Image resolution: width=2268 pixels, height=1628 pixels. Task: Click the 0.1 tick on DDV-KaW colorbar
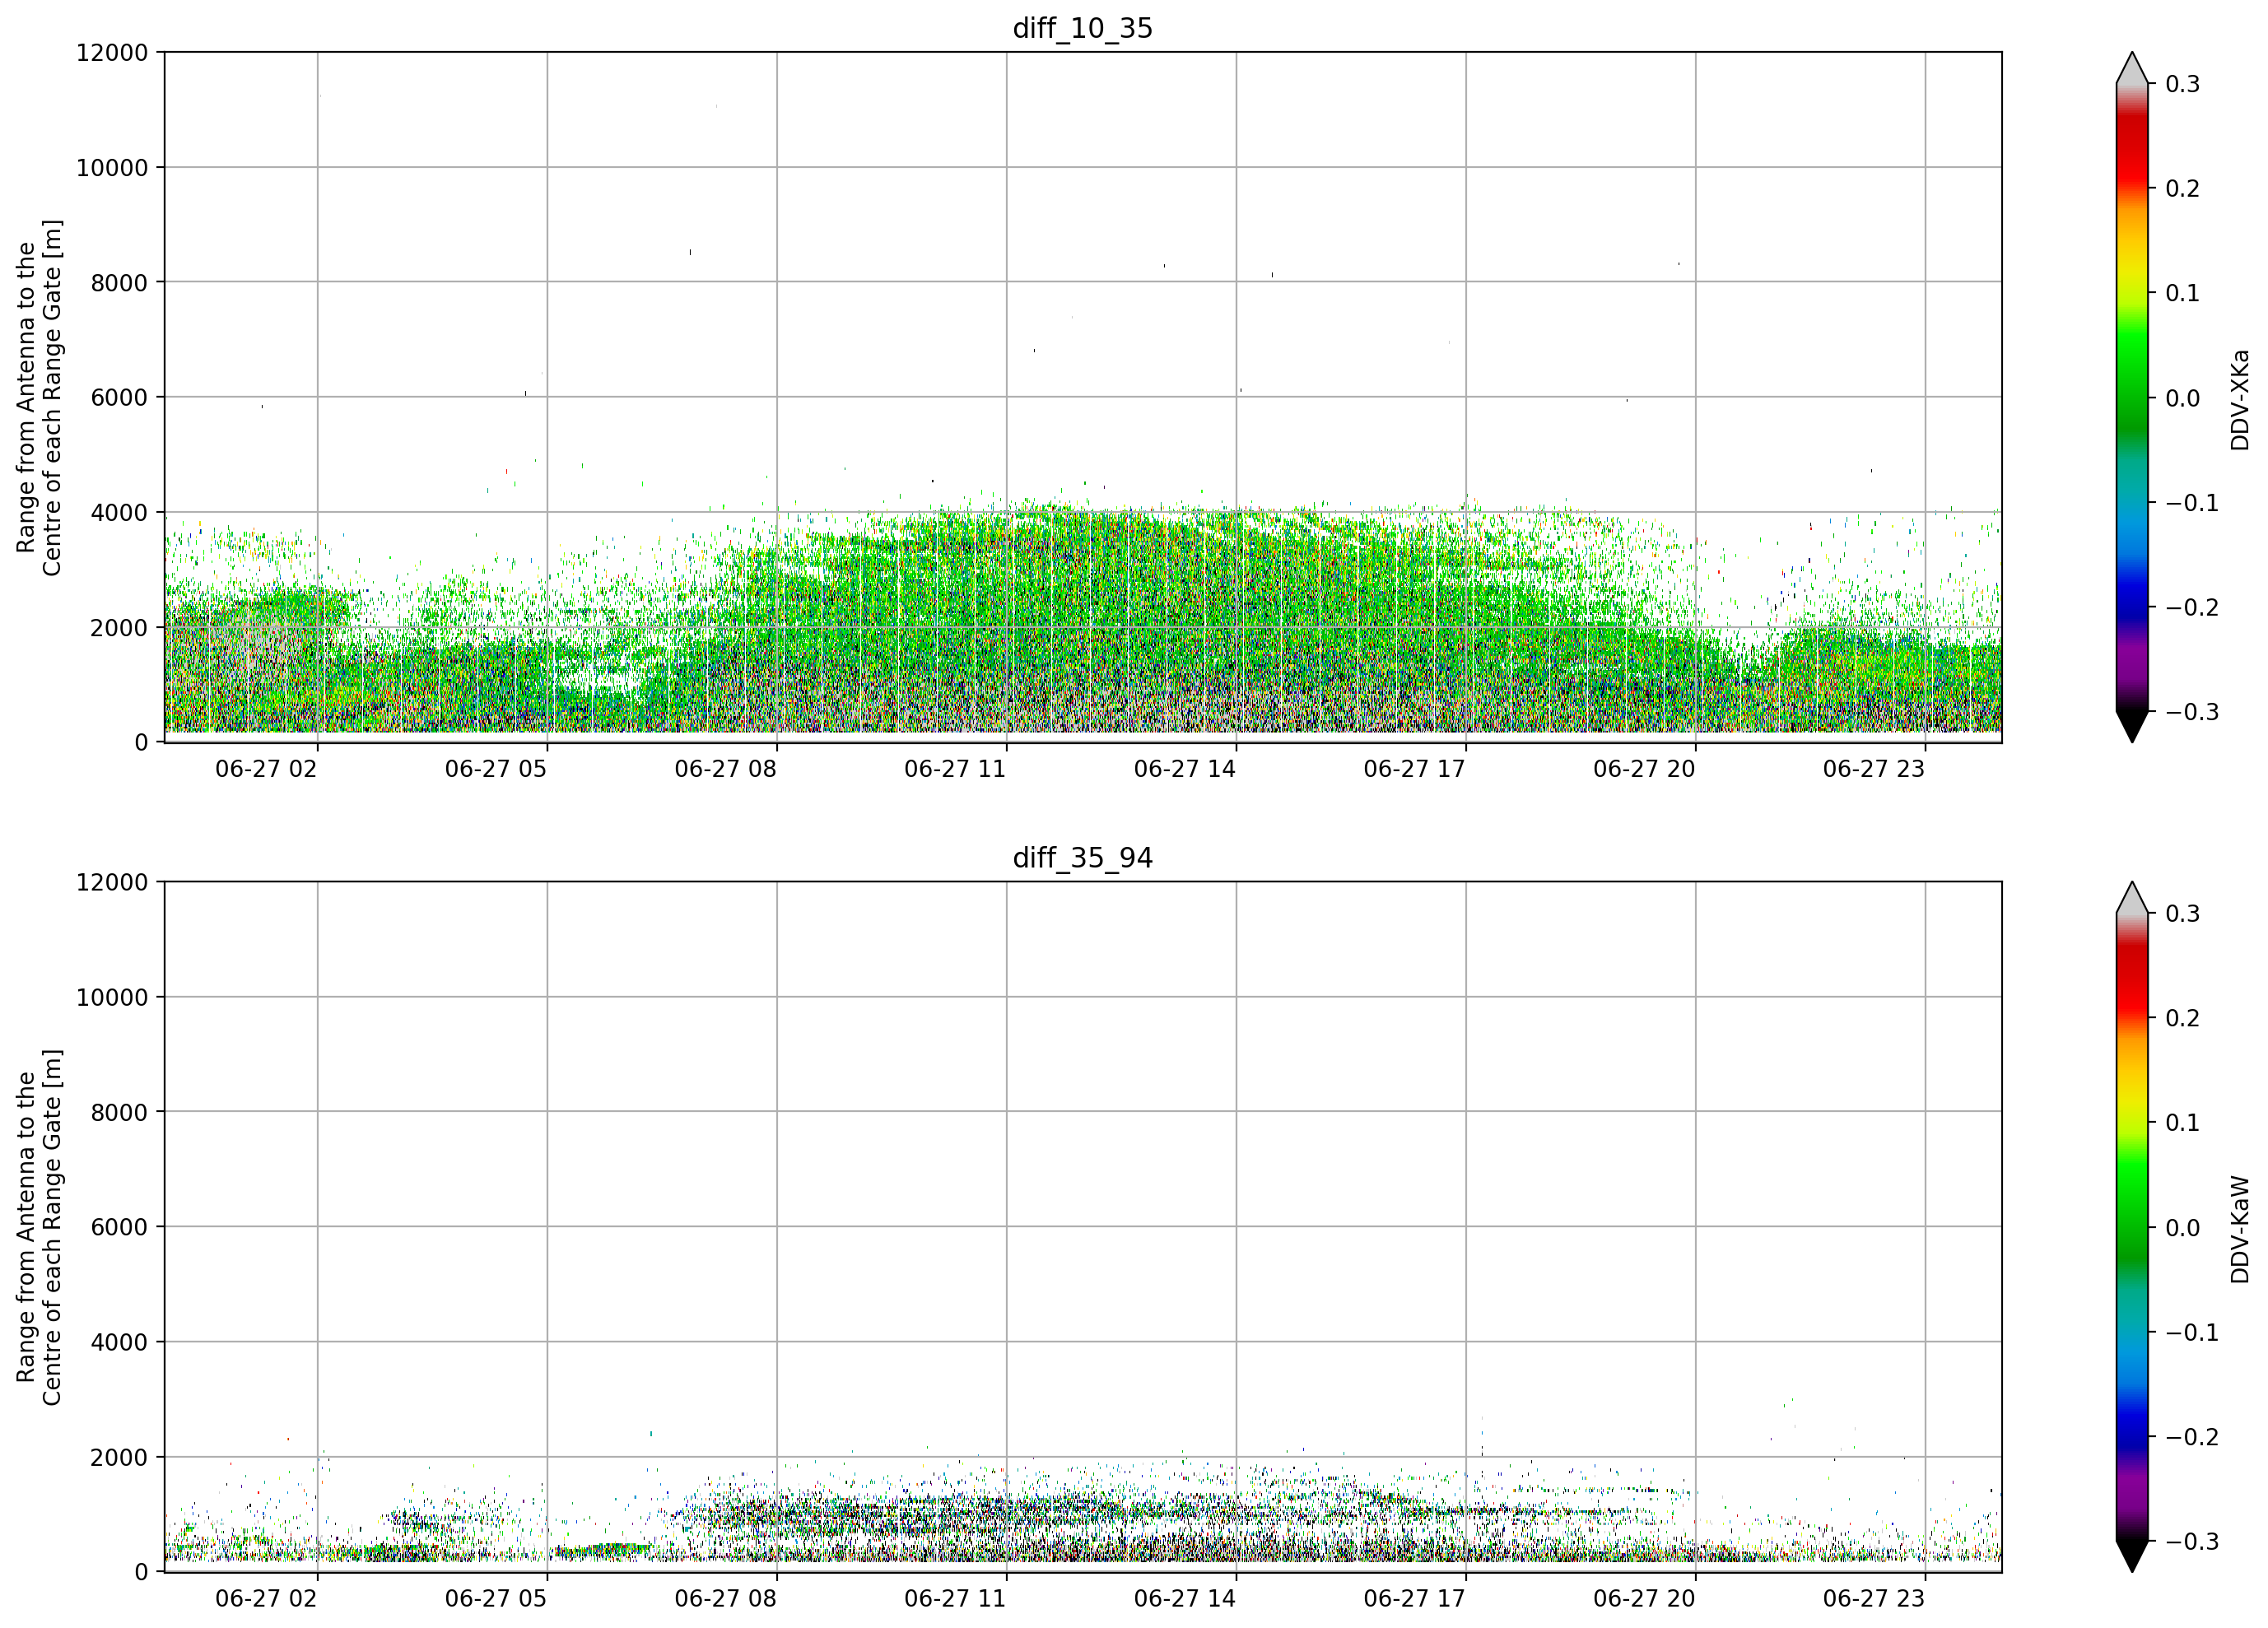tap(2182, 1123)
